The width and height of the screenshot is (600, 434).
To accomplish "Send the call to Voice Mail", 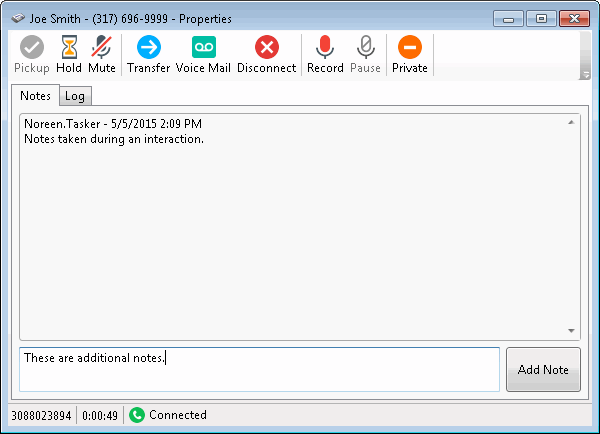I will (204, 47).
